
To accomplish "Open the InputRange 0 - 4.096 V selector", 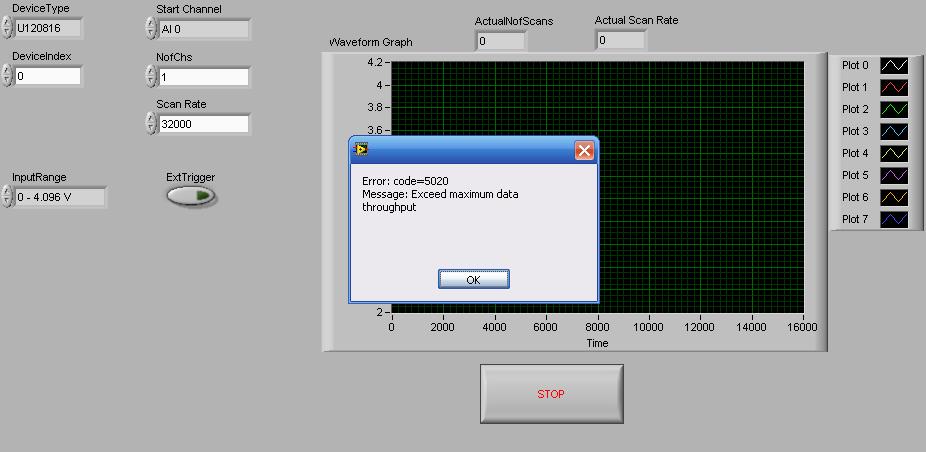I will click(60, 197).
